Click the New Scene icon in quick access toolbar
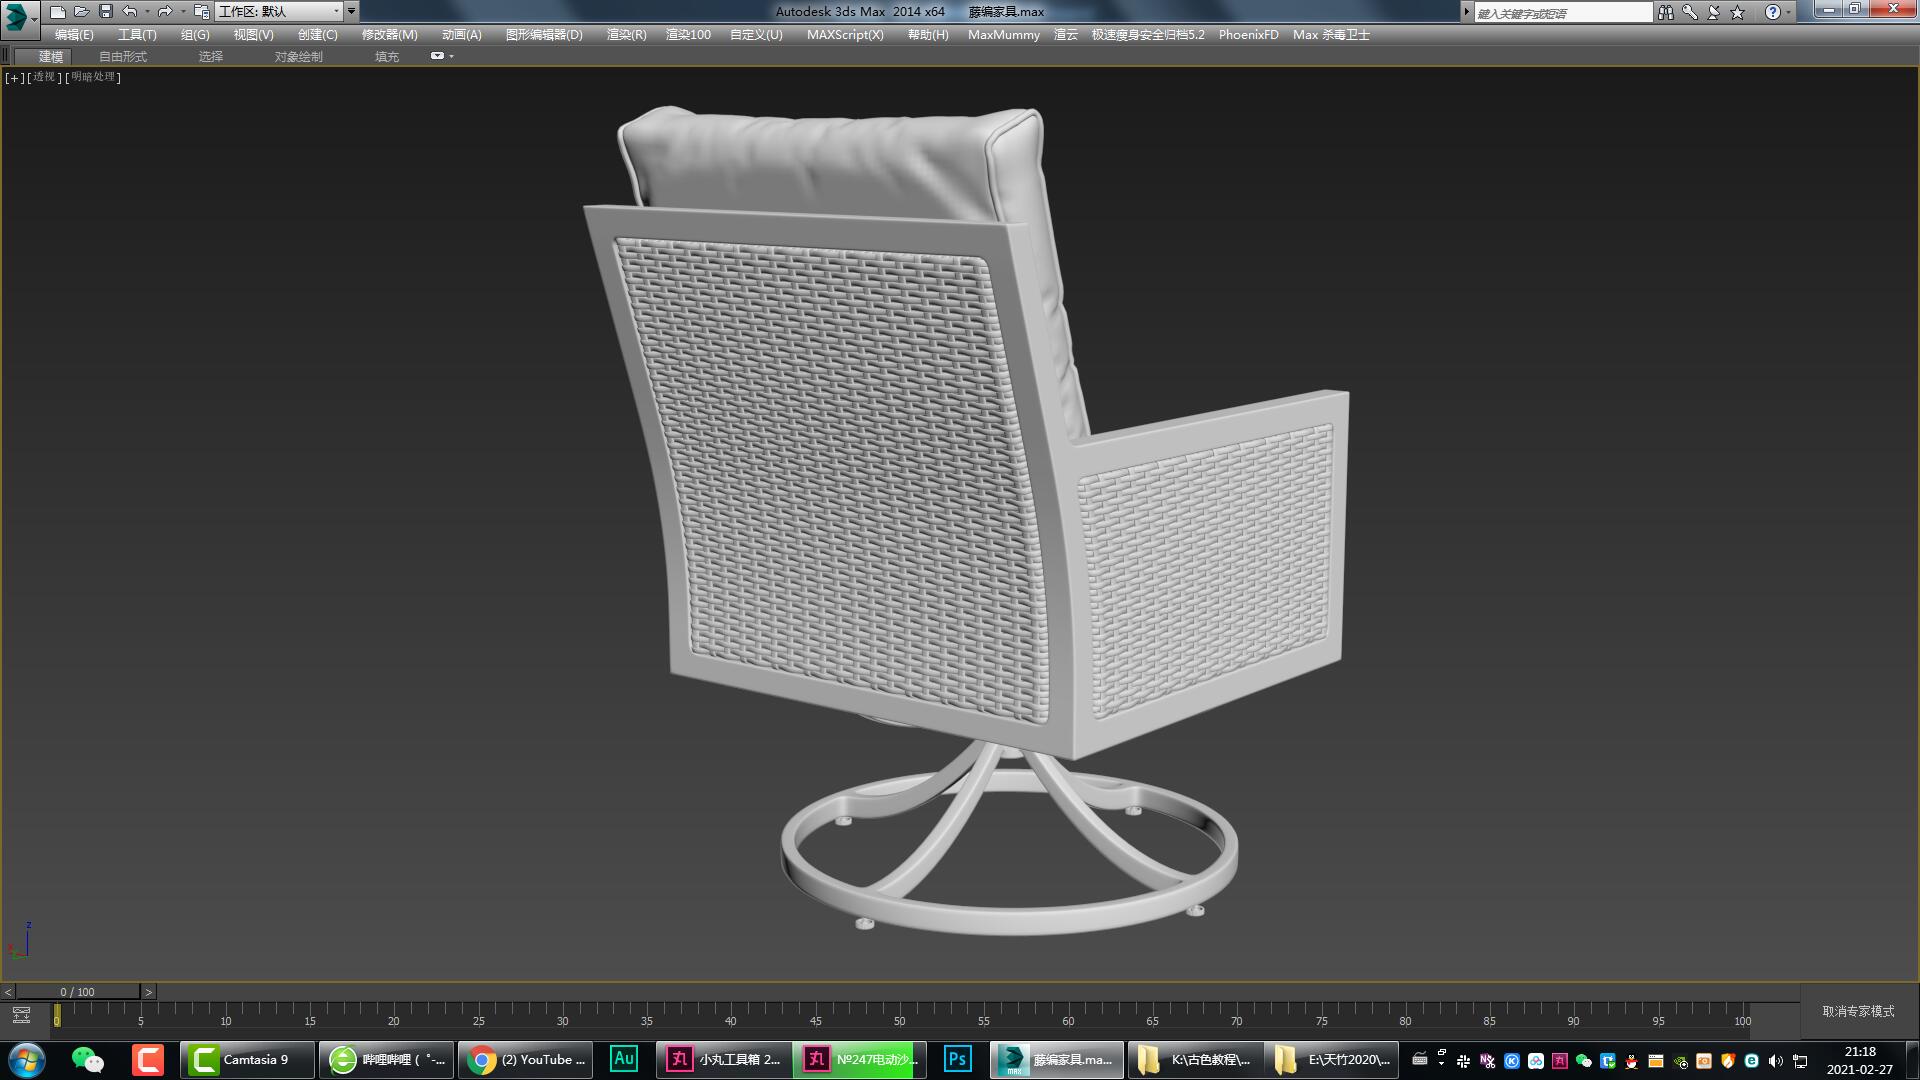This screenshot has width=1920, height=1080. (57, 11)
